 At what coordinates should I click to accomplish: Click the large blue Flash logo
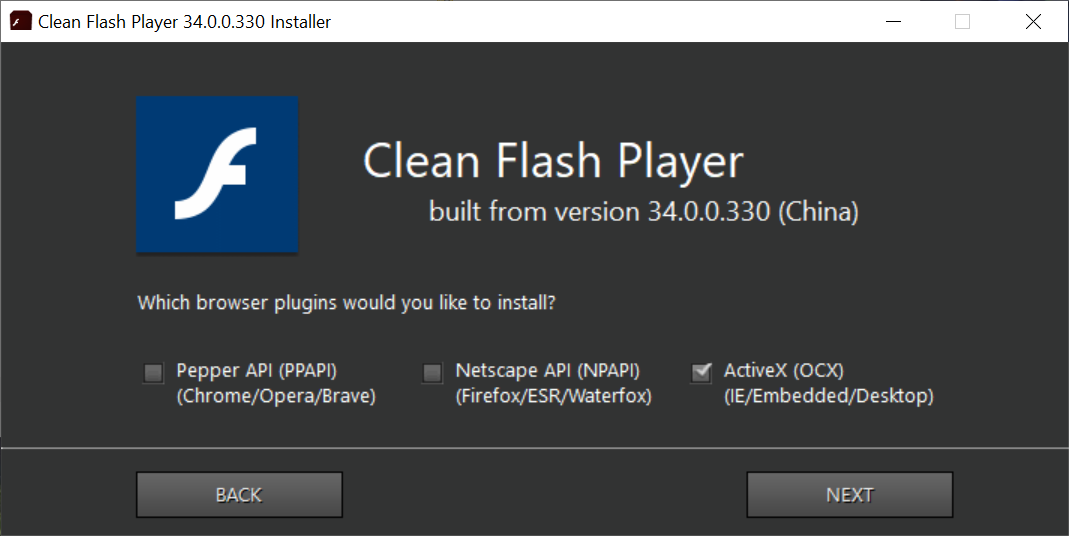[217, 175]
